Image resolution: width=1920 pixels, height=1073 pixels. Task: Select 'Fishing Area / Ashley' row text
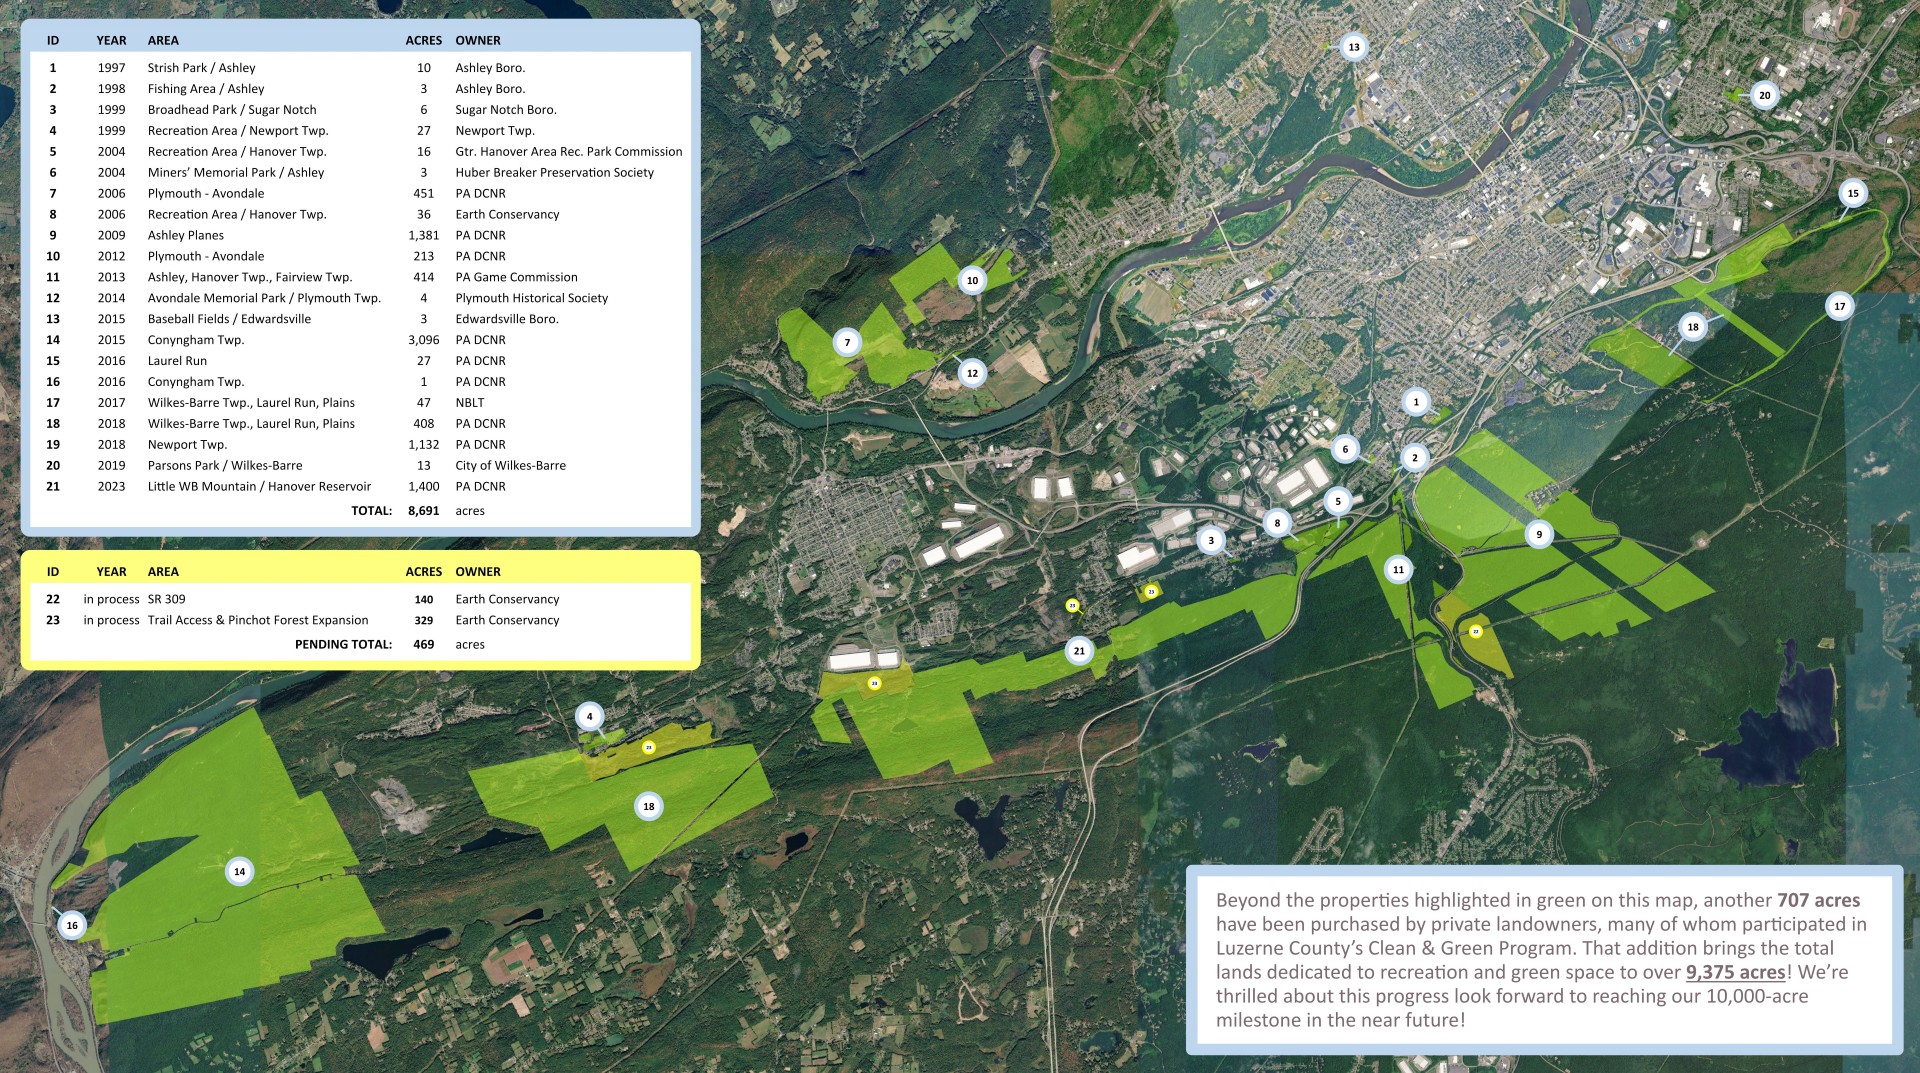[x=206, y=89]
